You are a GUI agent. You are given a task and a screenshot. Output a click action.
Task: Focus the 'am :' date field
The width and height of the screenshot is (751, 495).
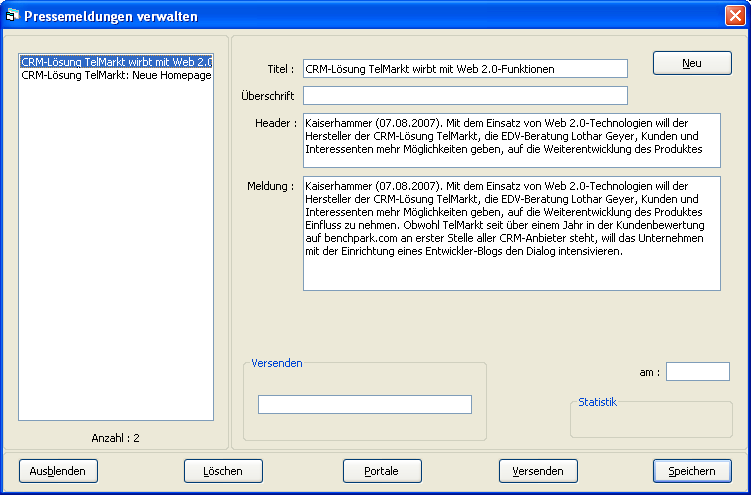[697, 372]
